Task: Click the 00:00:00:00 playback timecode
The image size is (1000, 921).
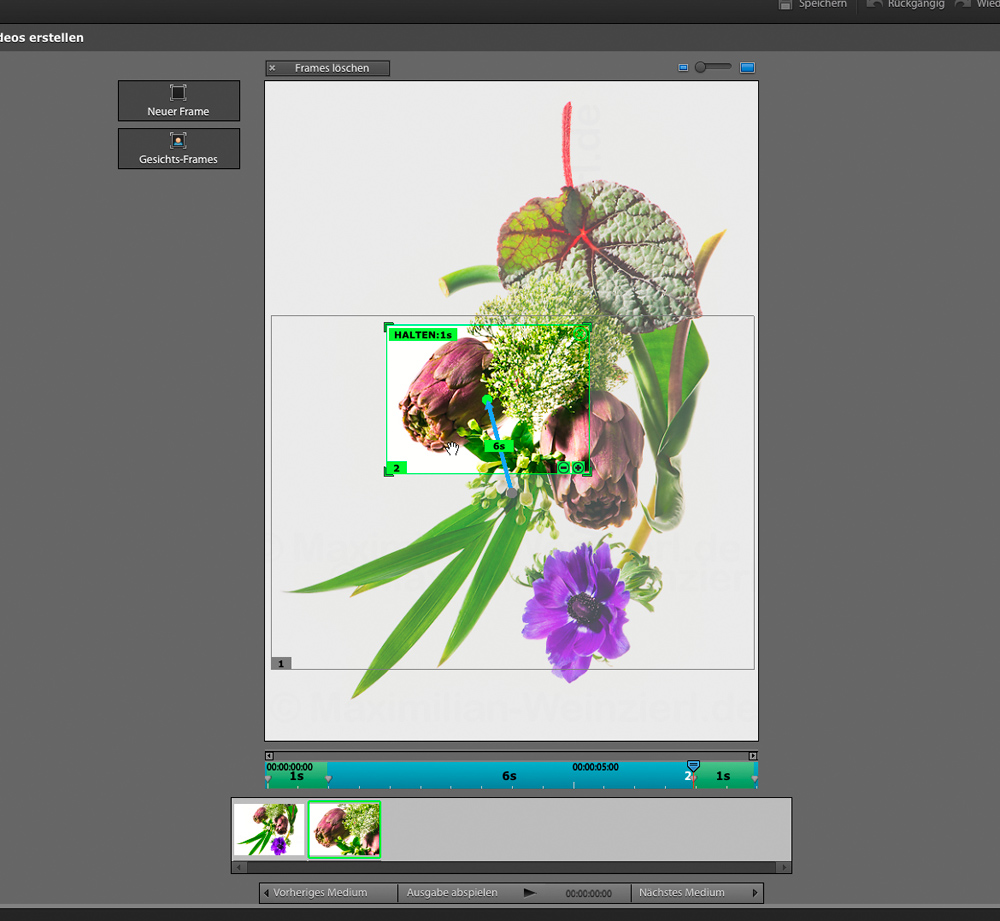Action: (x=588, y=894)
